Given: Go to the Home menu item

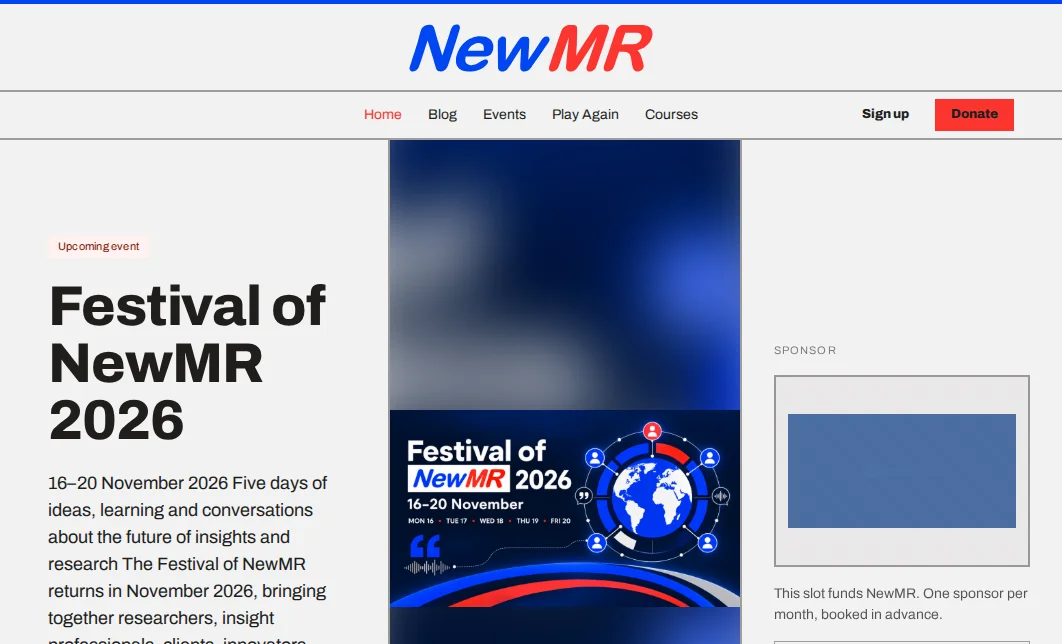Looking at the screenshot, I should coord(383,114).
